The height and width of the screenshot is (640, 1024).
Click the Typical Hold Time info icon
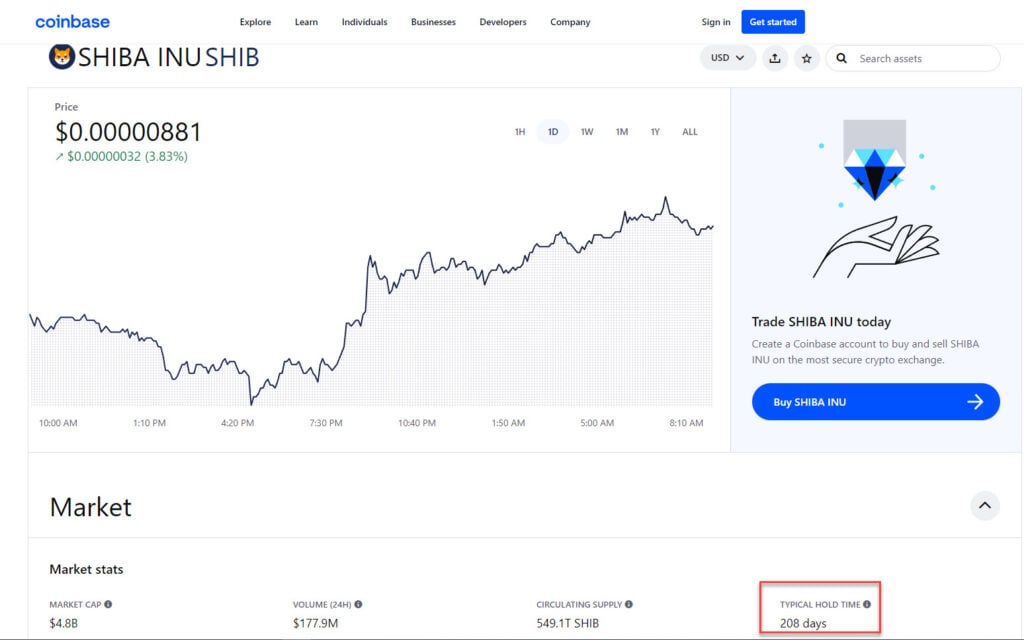(867, 604)
